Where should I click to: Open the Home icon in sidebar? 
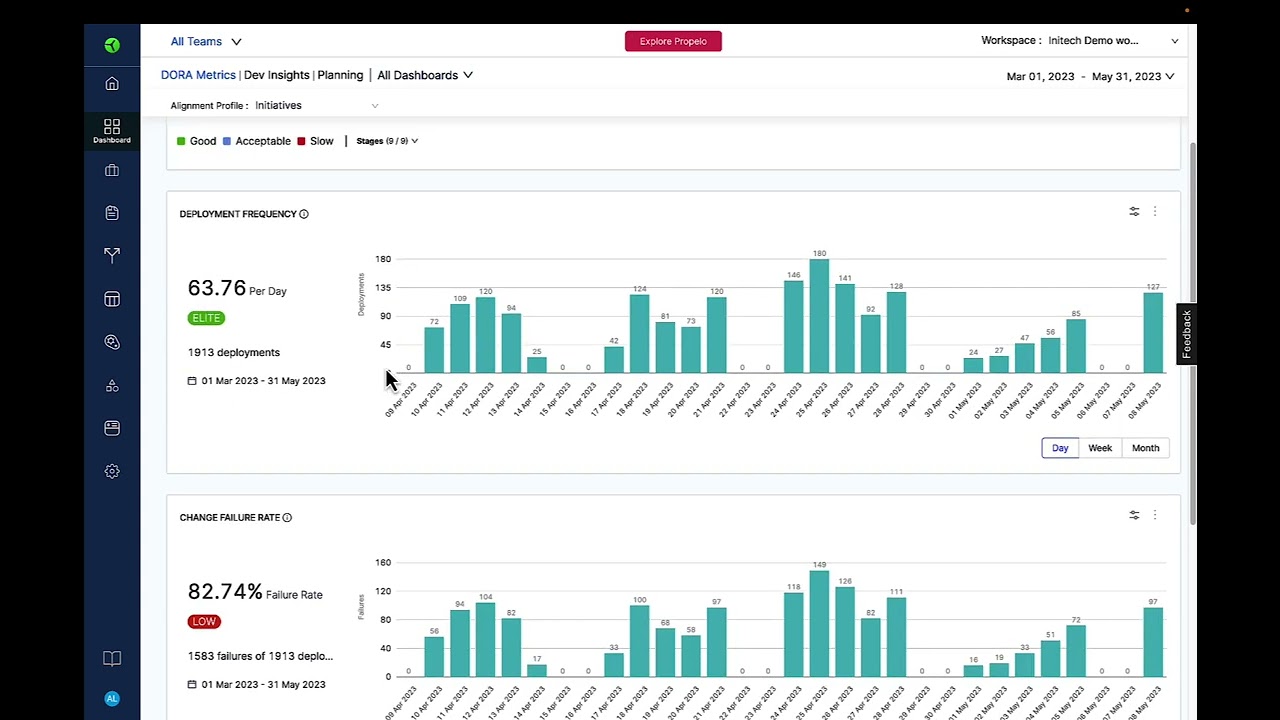[112, 84]
